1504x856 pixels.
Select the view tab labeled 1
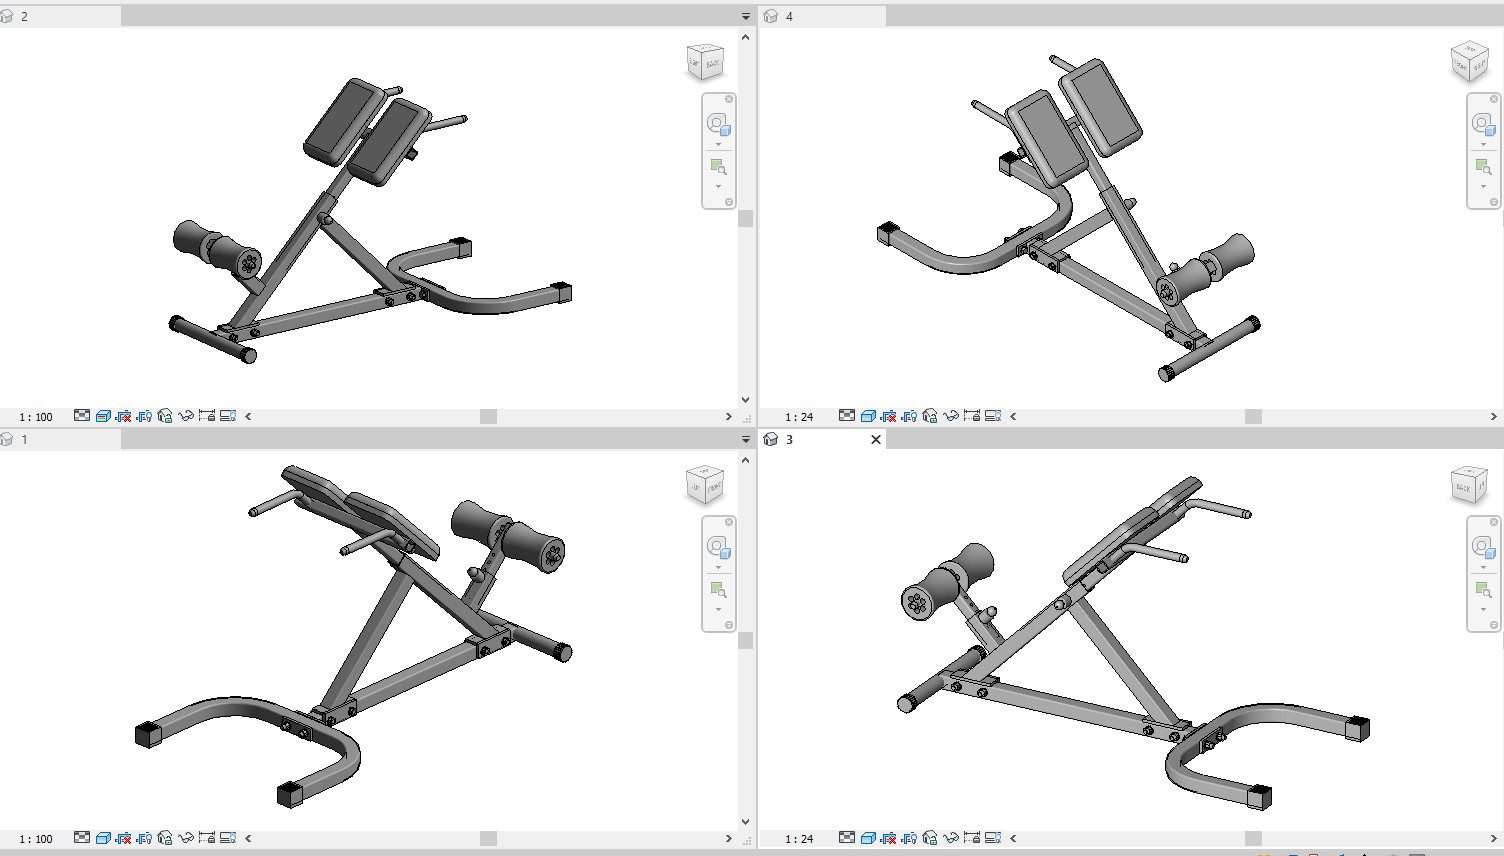[x=24, y=439]
